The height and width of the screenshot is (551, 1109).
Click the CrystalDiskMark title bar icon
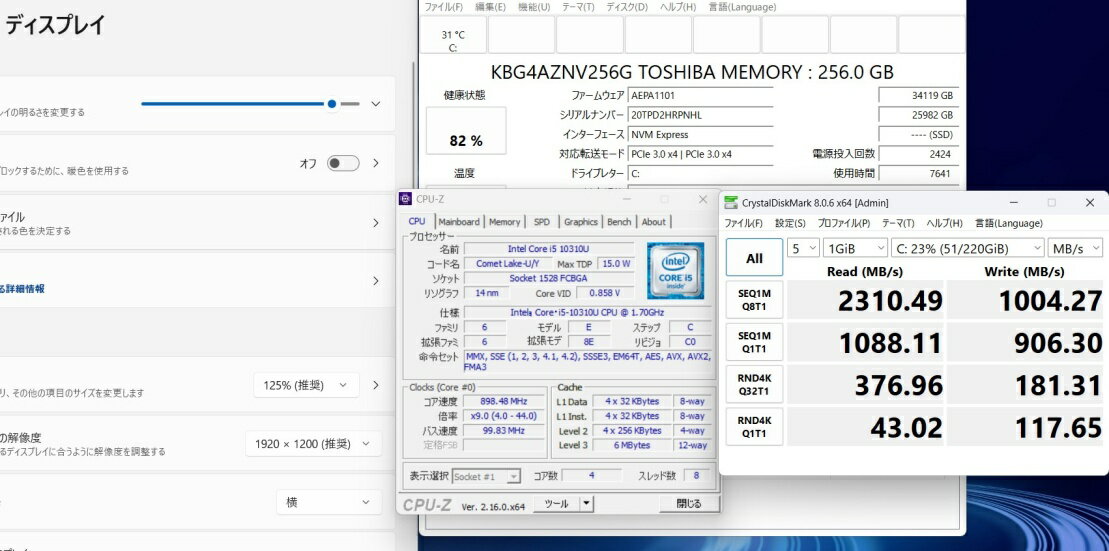(730, 203)
